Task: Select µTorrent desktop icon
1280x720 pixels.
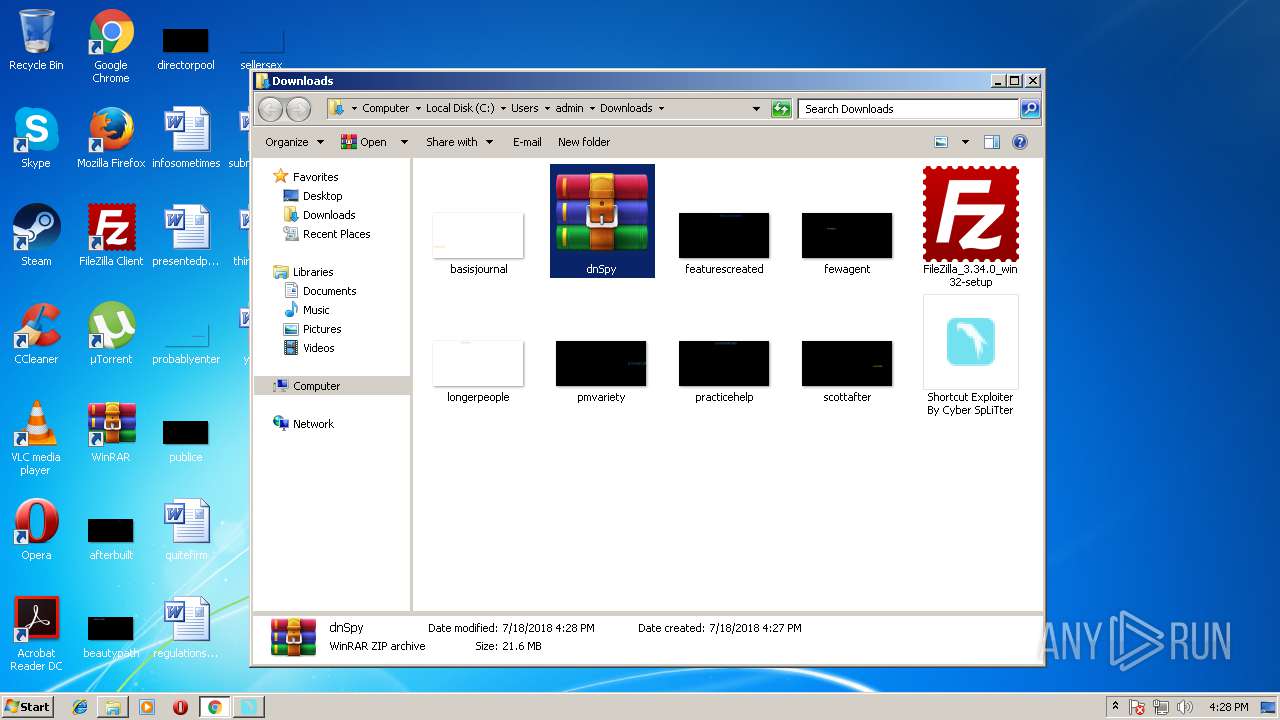Action: click(111, 334)
